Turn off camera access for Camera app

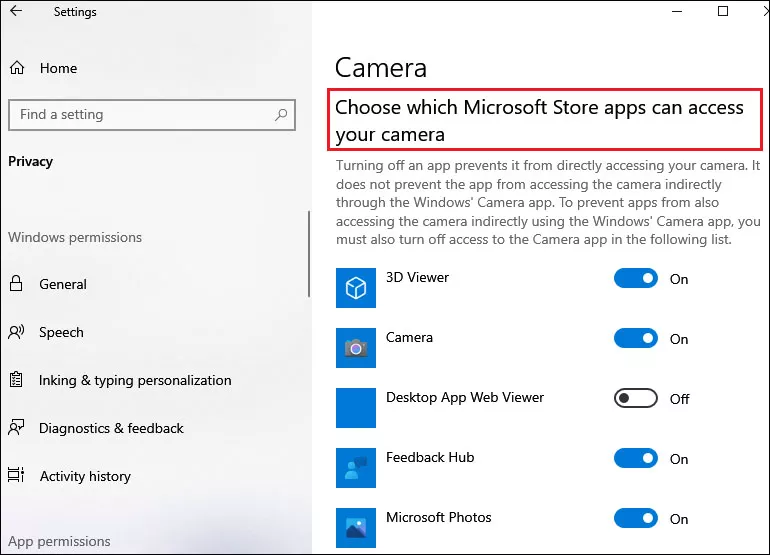click(x=635, y=338)
